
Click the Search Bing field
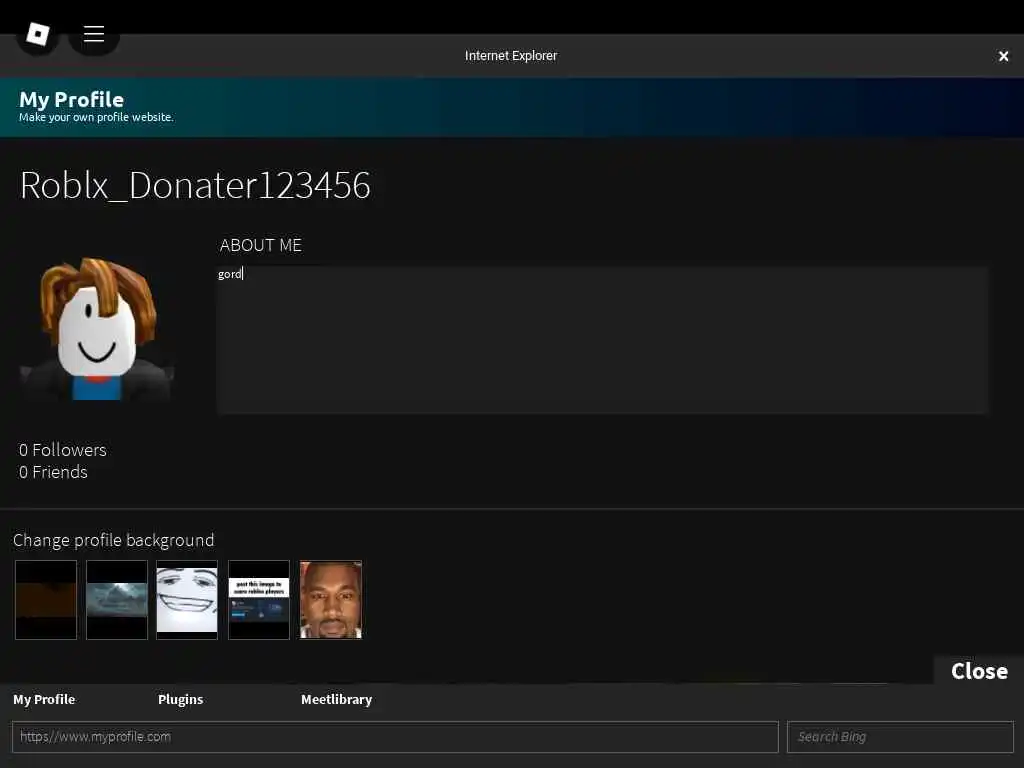coord(900,737)
